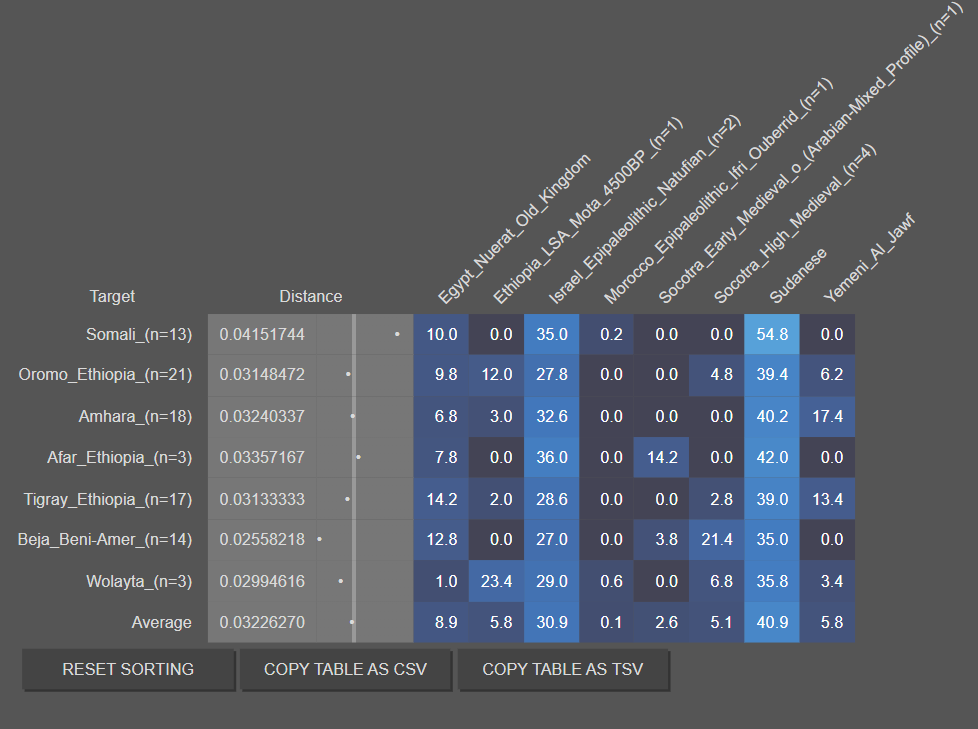Sort by the Distance column header
Viewport: 978px width, 729px height.
[x=310, y=296]
